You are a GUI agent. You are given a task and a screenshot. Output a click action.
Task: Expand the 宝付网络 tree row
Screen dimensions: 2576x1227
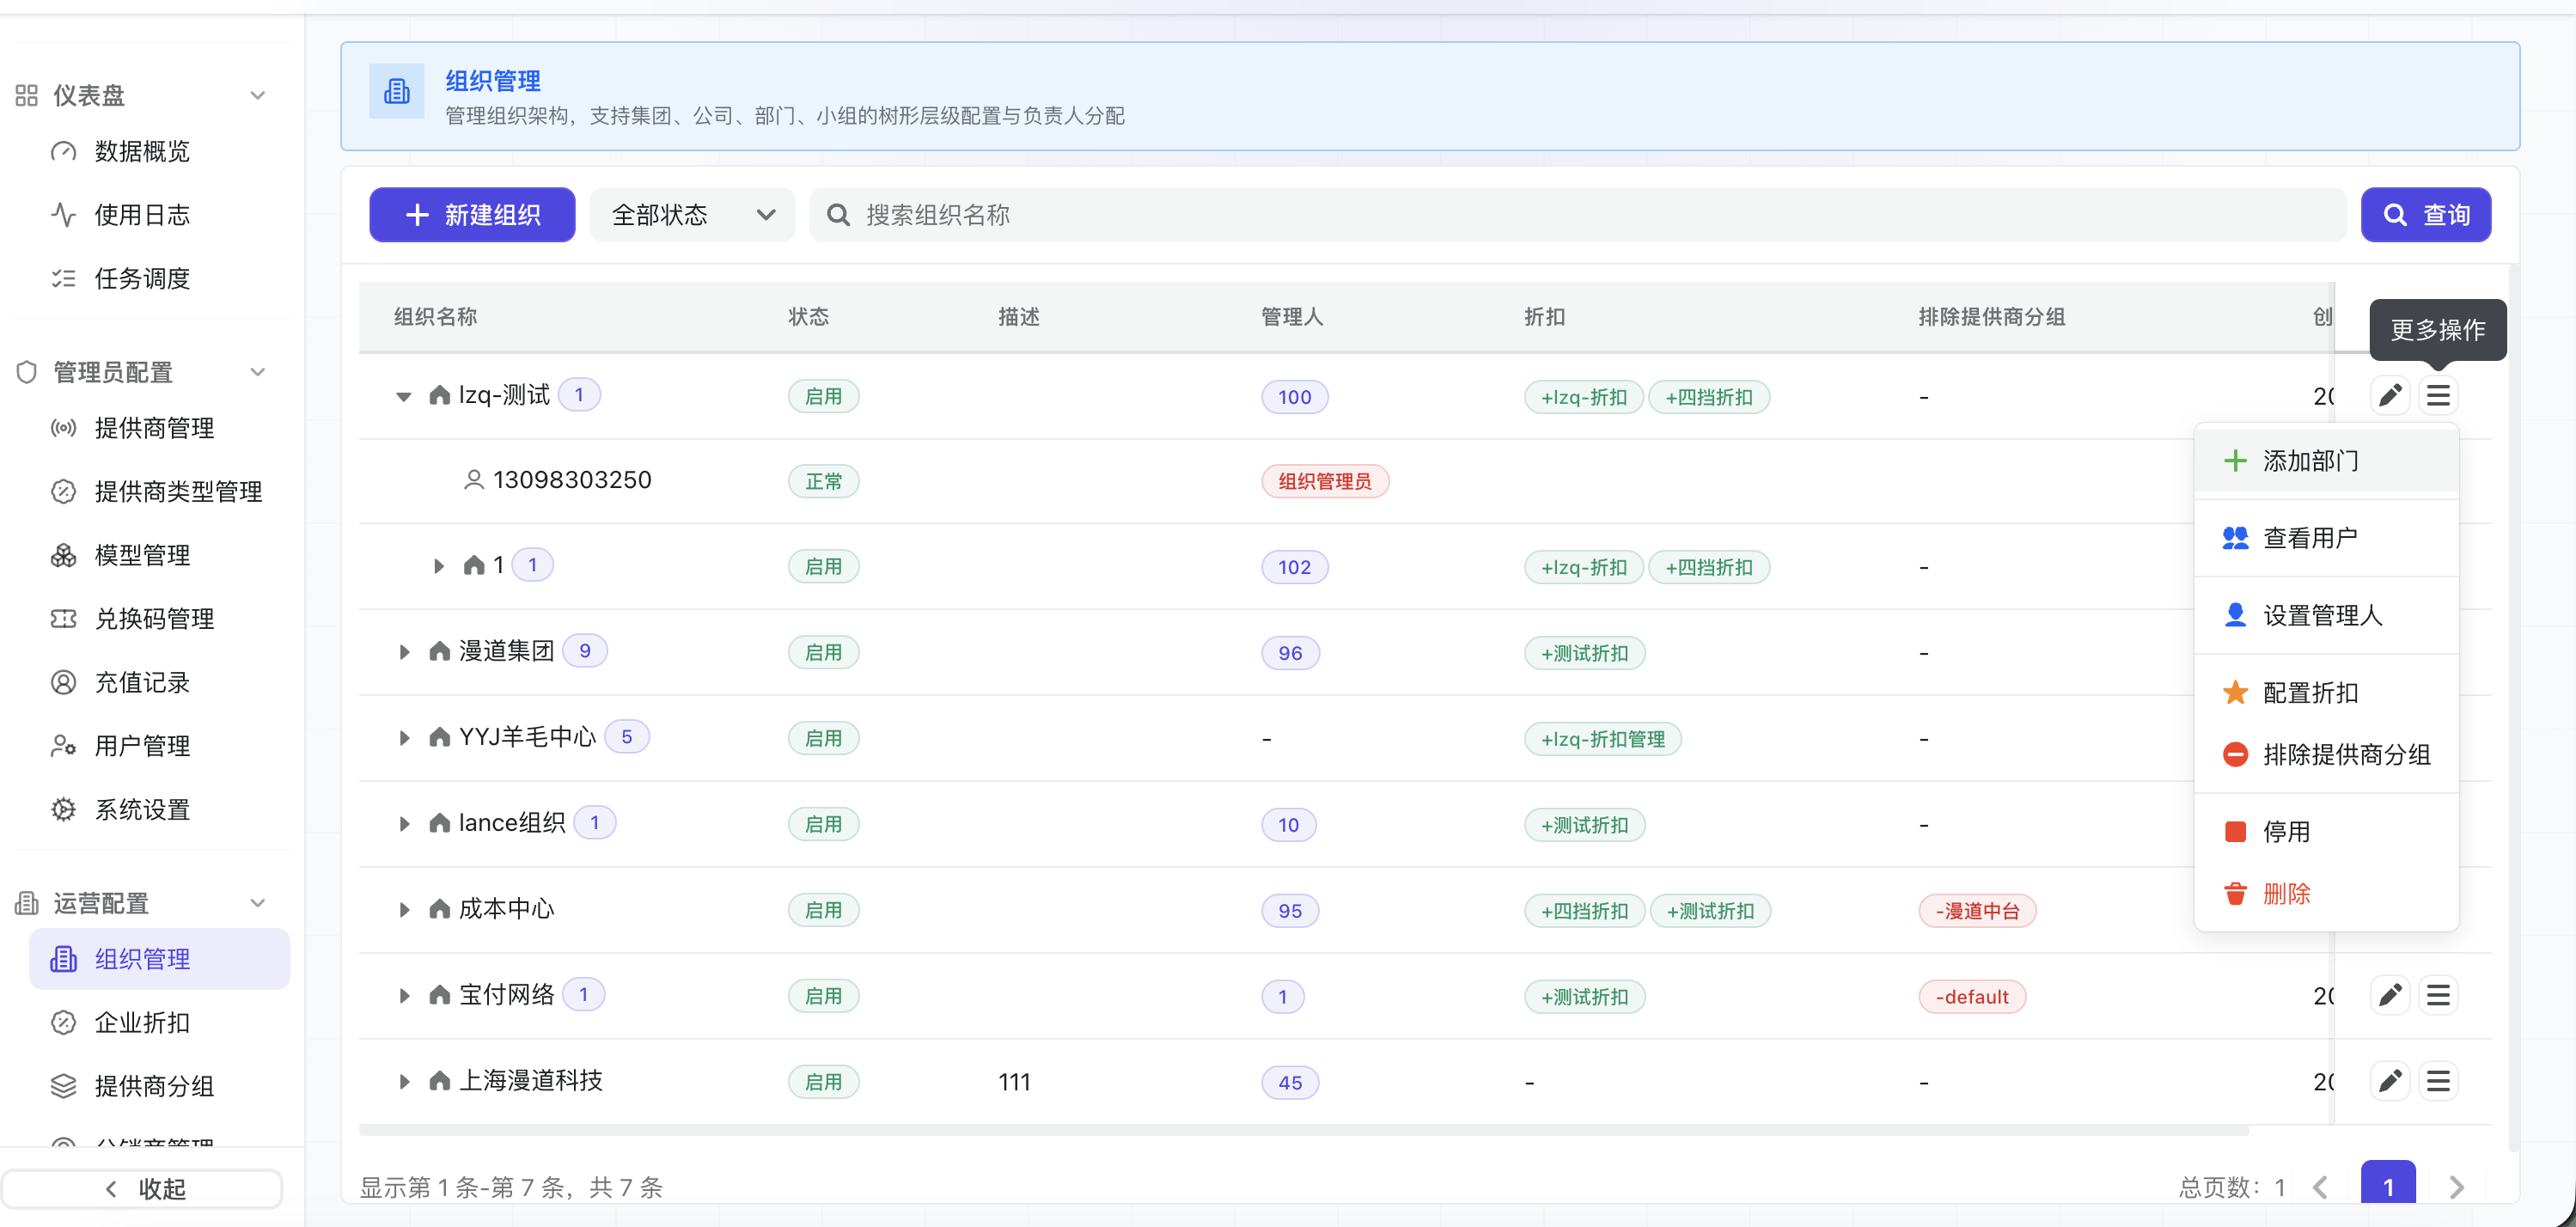[x=404, y=996]
